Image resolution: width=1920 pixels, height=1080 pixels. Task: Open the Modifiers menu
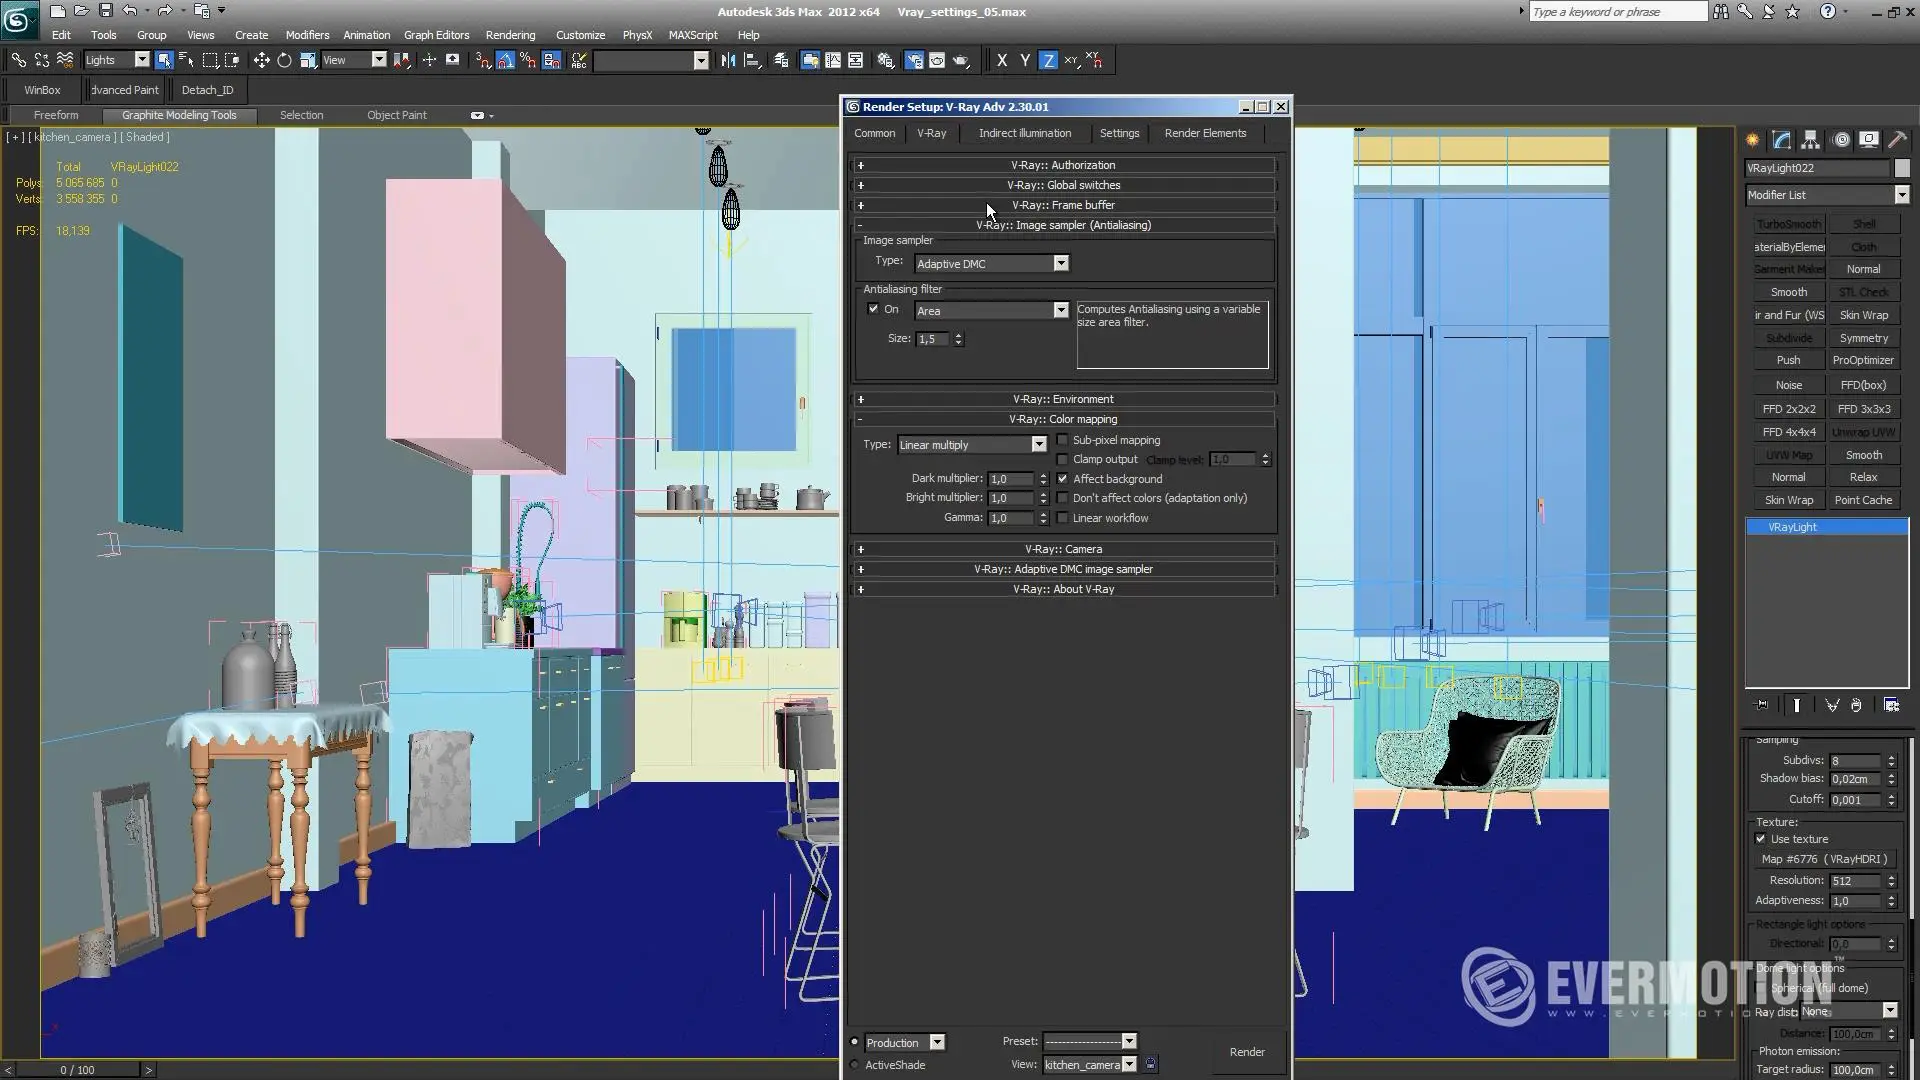click(x=307, y=35)
